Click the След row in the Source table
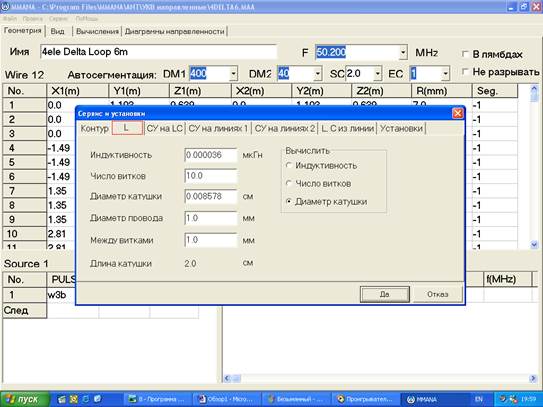This screenshot has width=543, height=407. [x=24, y=310]
